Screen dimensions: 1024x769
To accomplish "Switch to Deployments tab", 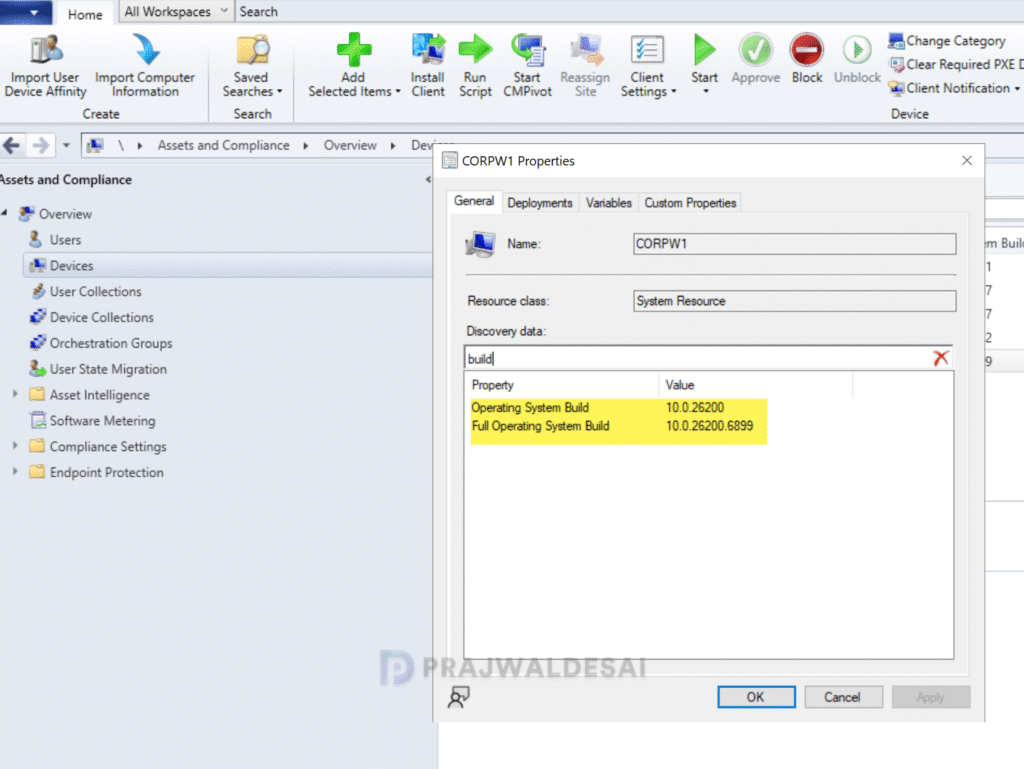I will pyautogui.click(x=539, y=203).
